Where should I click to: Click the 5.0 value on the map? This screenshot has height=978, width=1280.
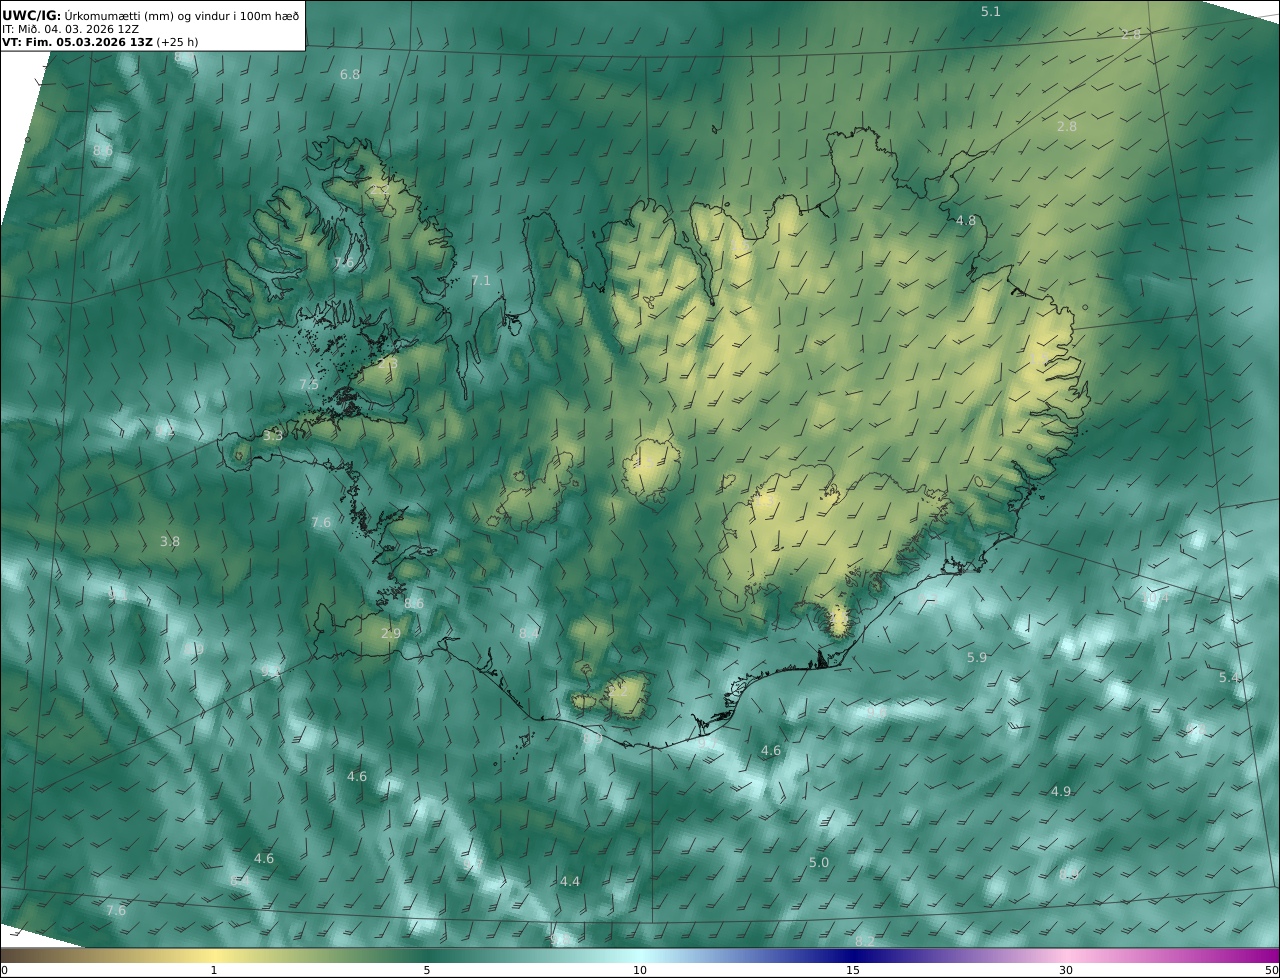[x=819, y=863]
